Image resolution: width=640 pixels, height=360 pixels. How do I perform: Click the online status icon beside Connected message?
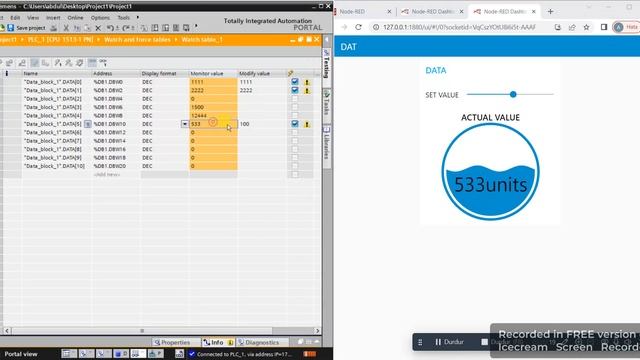click(x=191, y=354)
